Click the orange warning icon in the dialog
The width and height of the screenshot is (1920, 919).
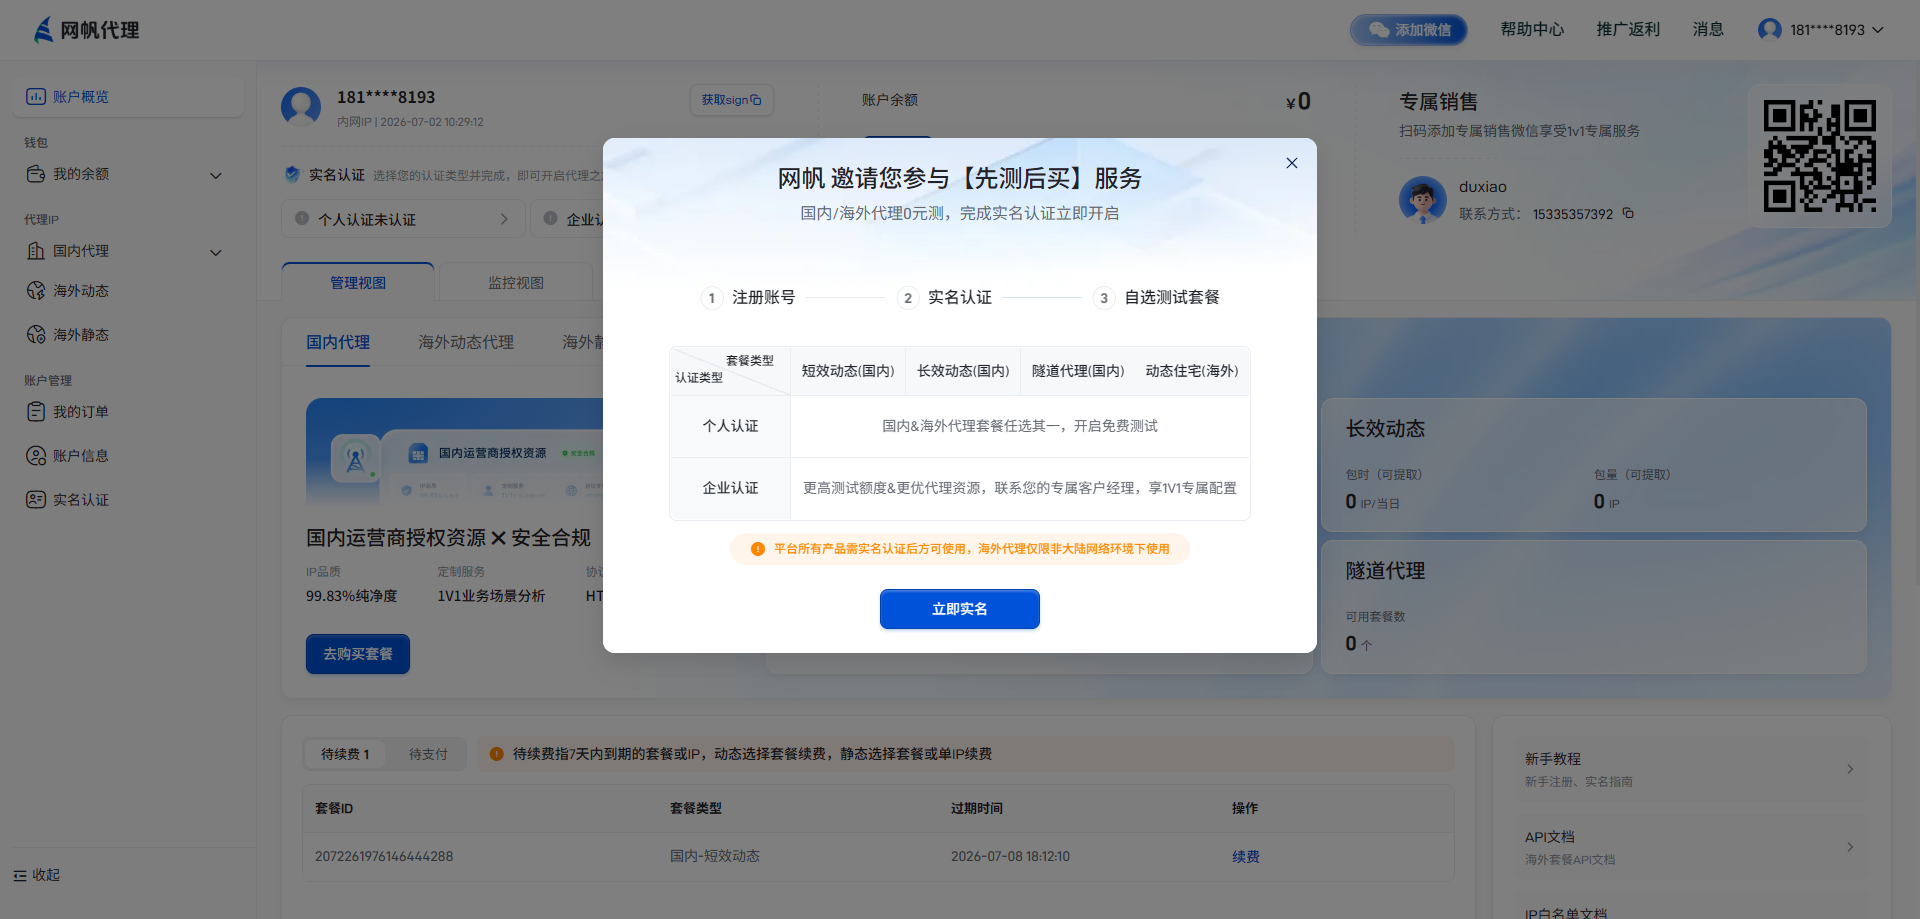coord(758,549)
